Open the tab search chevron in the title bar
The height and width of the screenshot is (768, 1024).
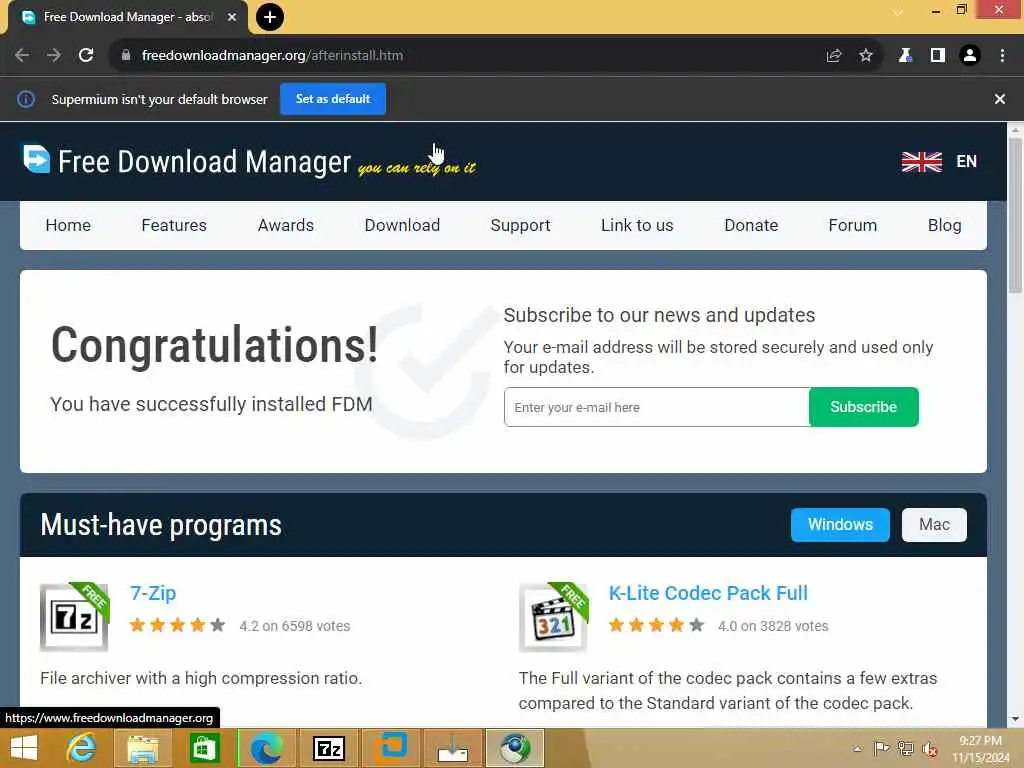point(899,11)
